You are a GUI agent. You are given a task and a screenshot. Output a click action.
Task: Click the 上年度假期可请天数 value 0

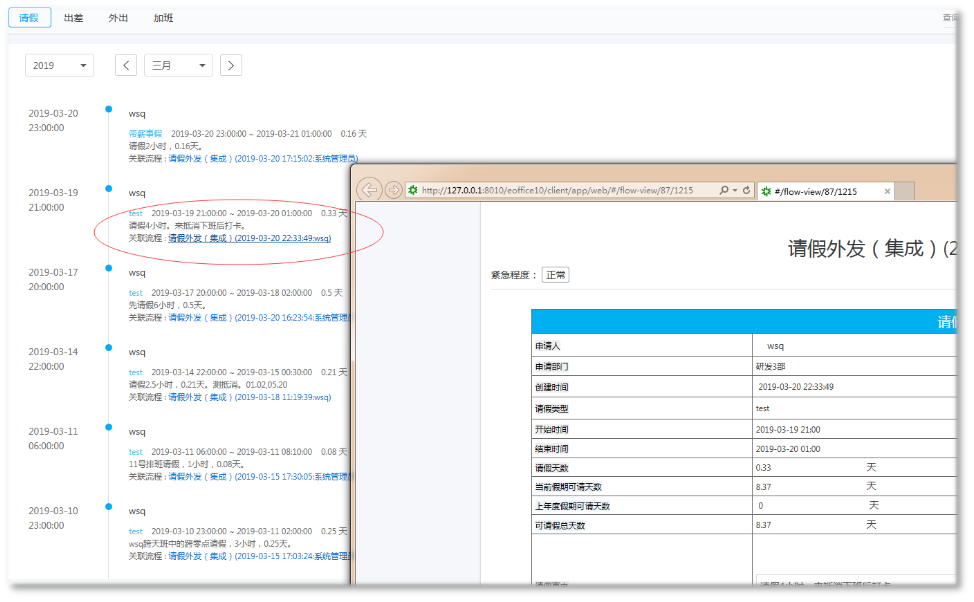pyautogui.click(x=760, y=506)
